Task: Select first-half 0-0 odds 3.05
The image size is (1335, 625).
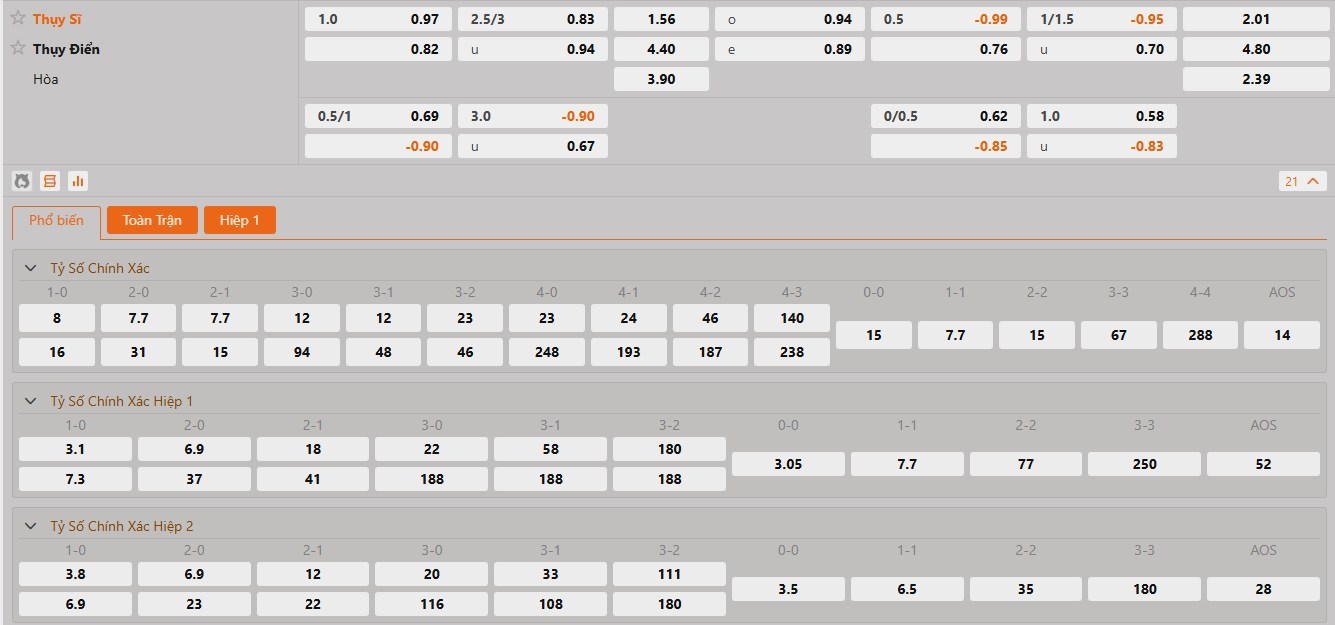Action: (788, 464)
